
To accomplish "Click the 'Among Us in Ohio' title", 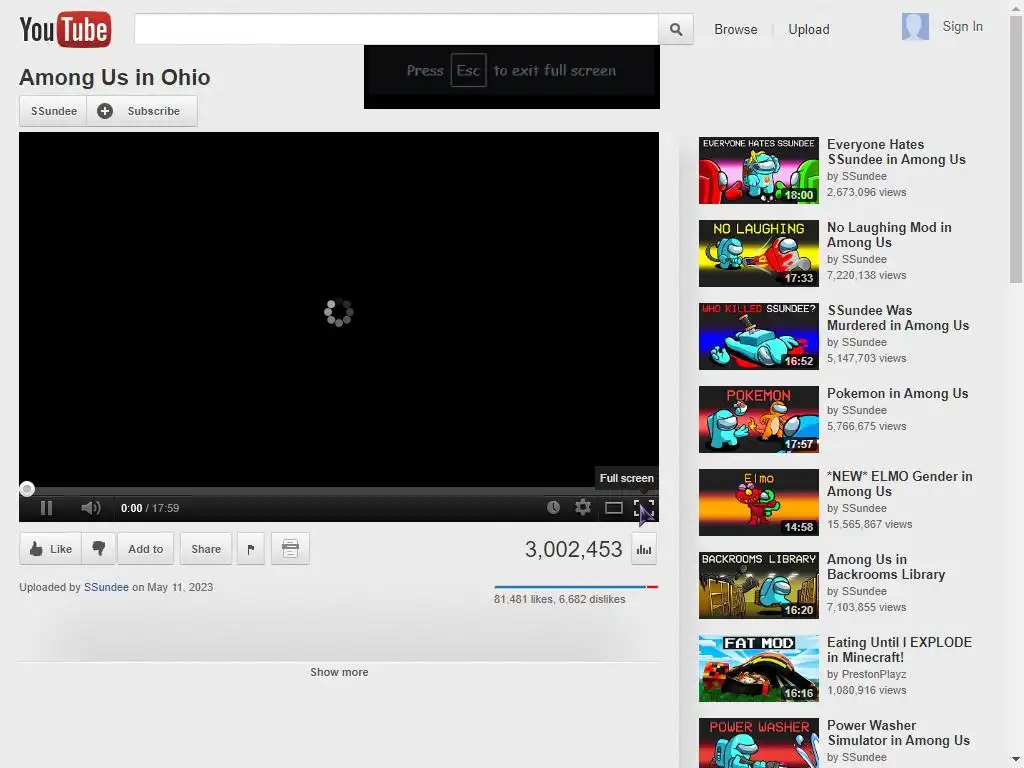I will [114, 77].
